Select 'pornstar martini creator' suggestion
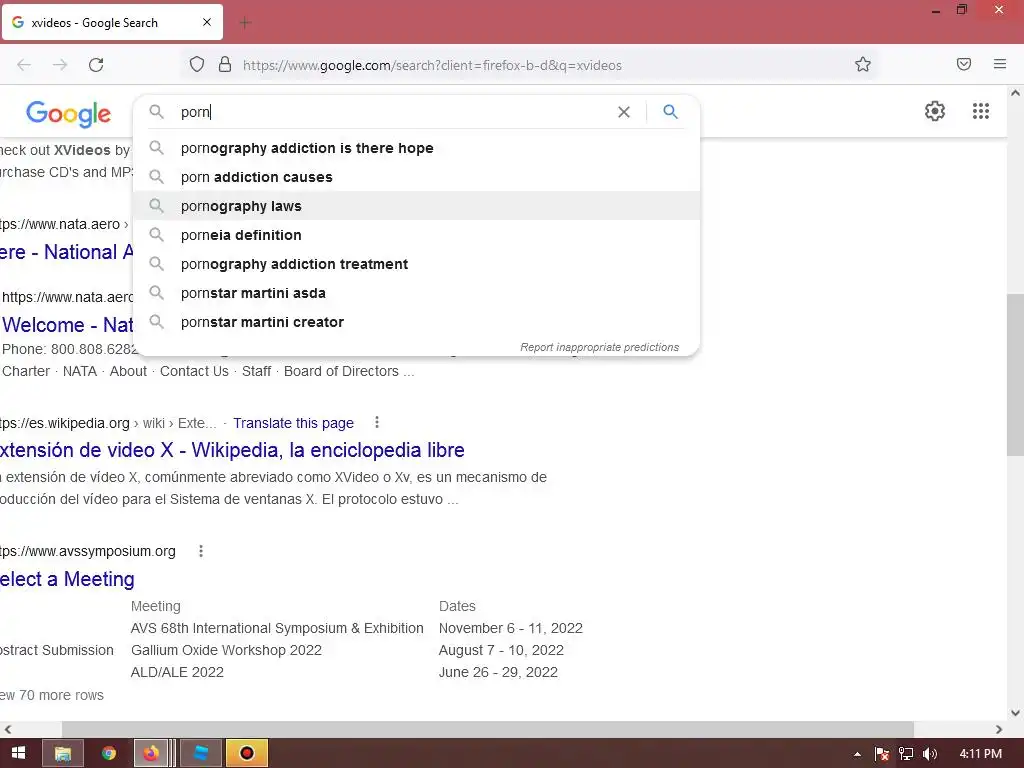This screenshot has width=1024, height=768. click(x=416, y=322)
